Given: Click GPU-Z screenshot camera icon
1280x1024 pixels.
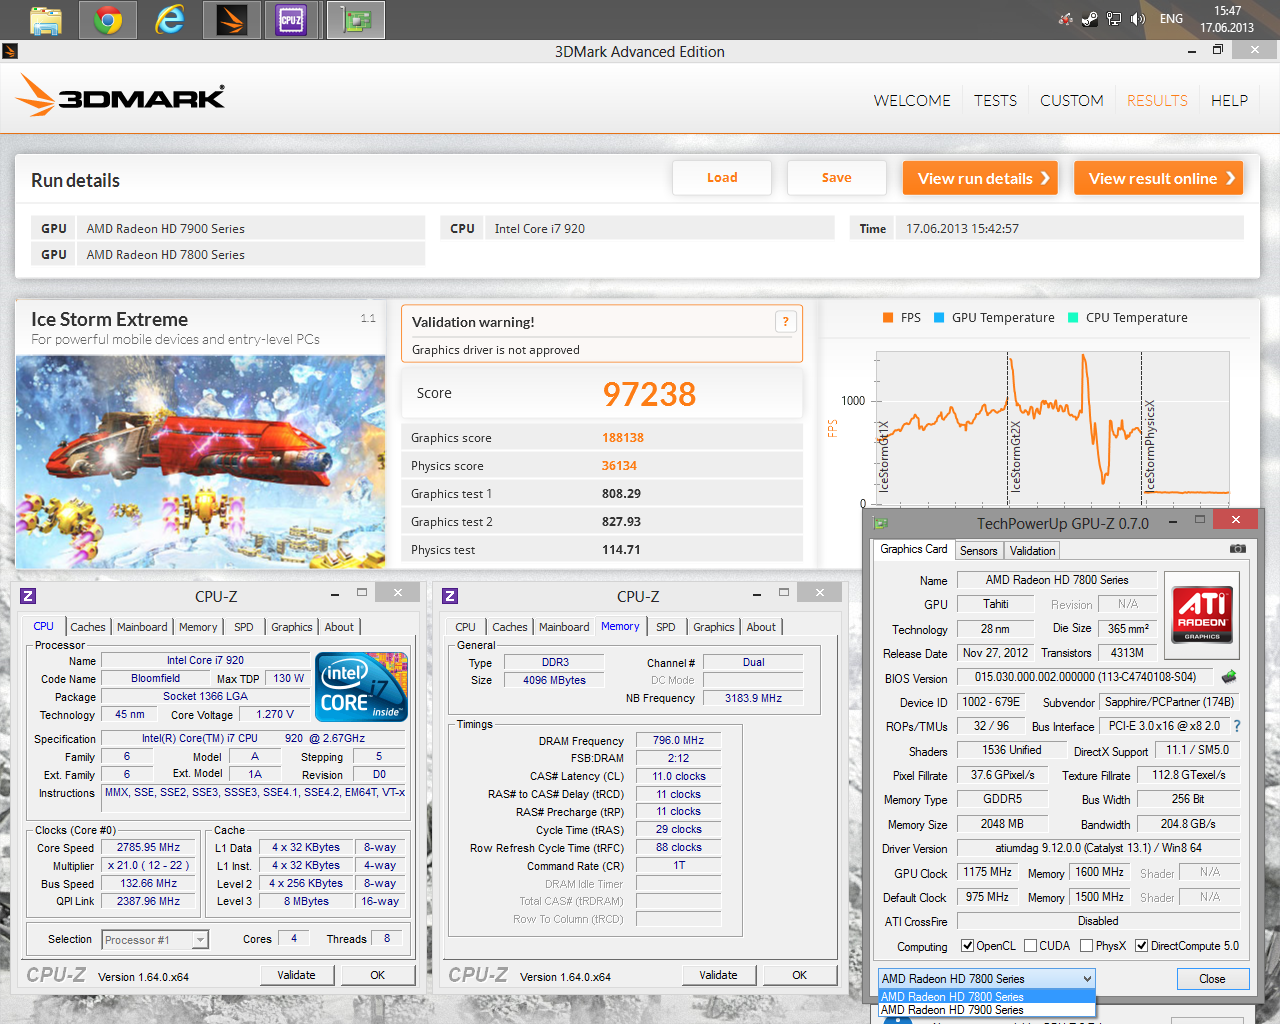Looking at the screenshot, I should [1237, 549].
